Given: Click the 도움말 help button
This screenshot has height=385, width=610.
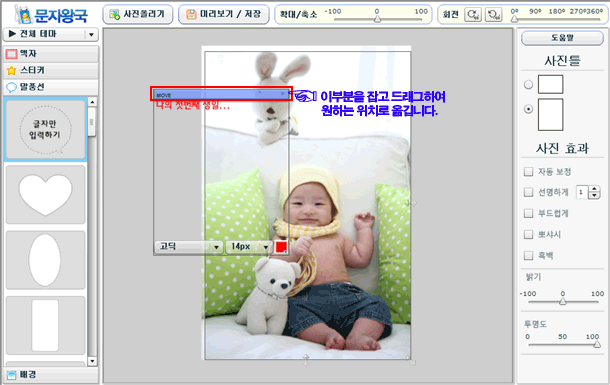Looking at the screenshot, I should pos(562,38).
